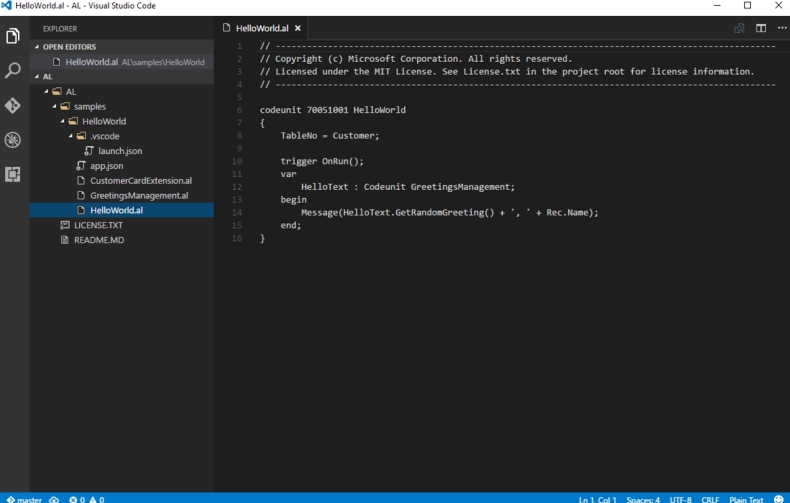Open README.MD in the Explorer
Viewport: 790px width, 503px height.
98,240
